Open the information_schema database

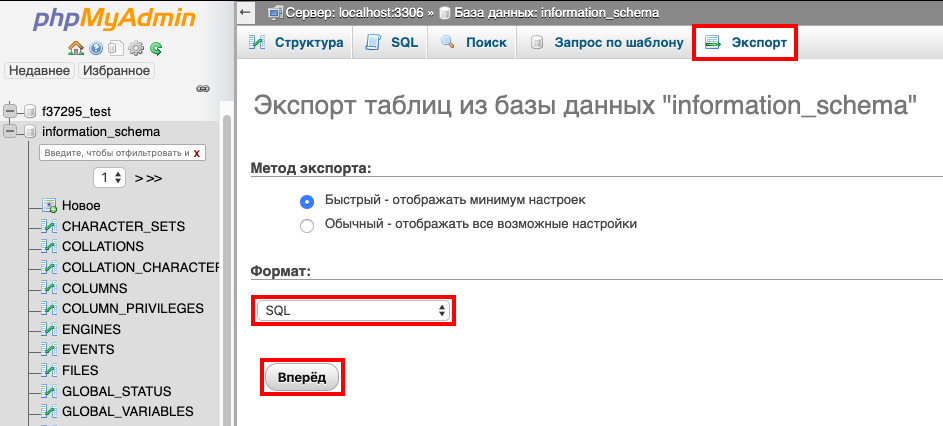coord(101,132)
